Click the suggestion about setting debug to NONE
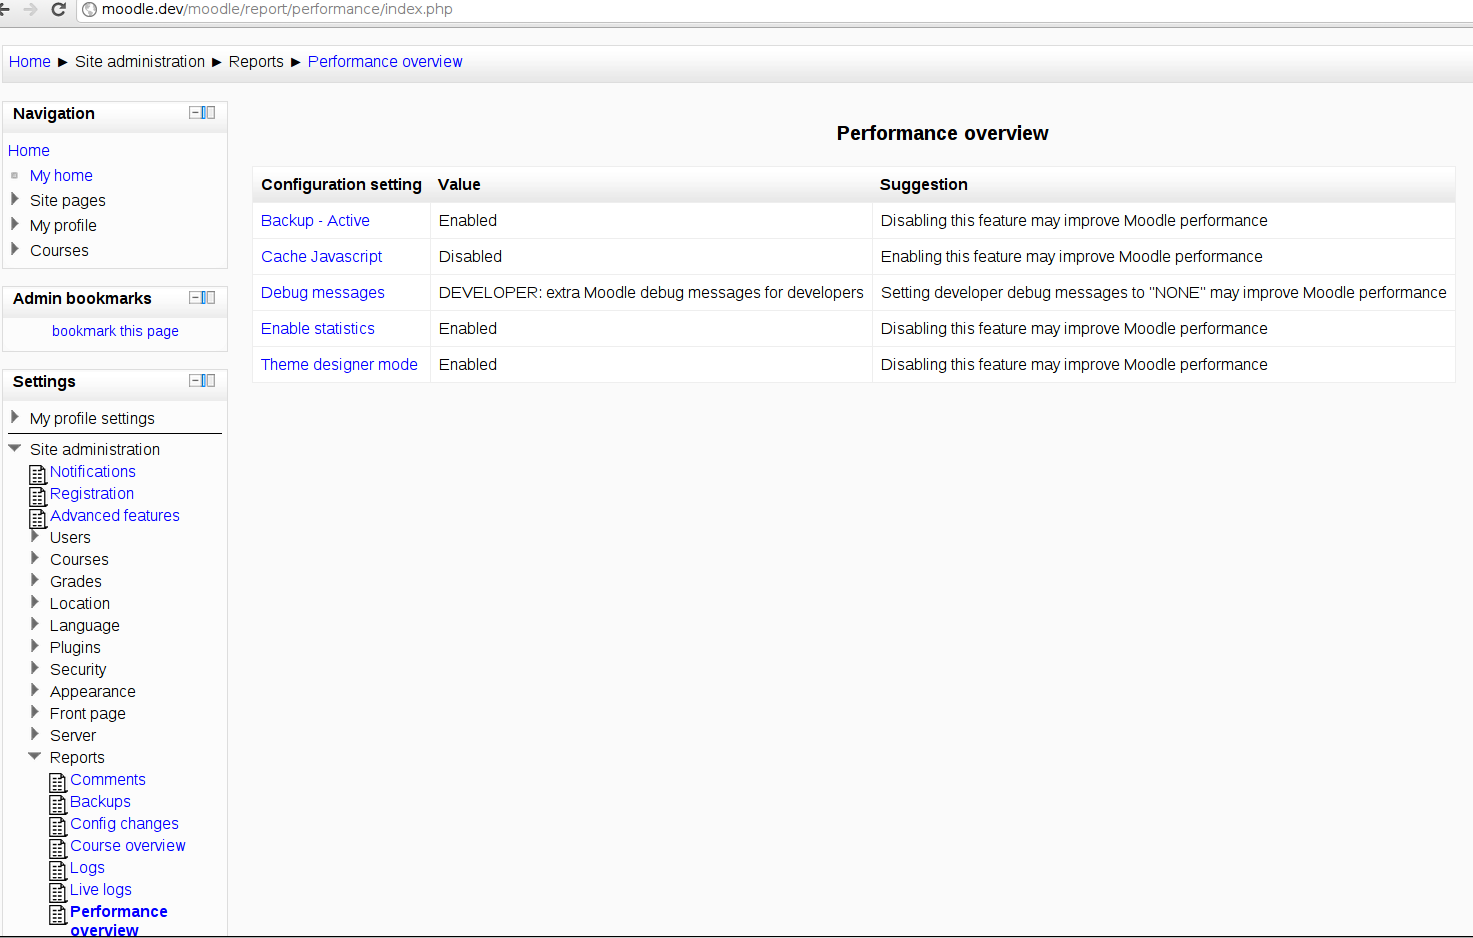This screenshot has width=1473, height=938. 1164,292
